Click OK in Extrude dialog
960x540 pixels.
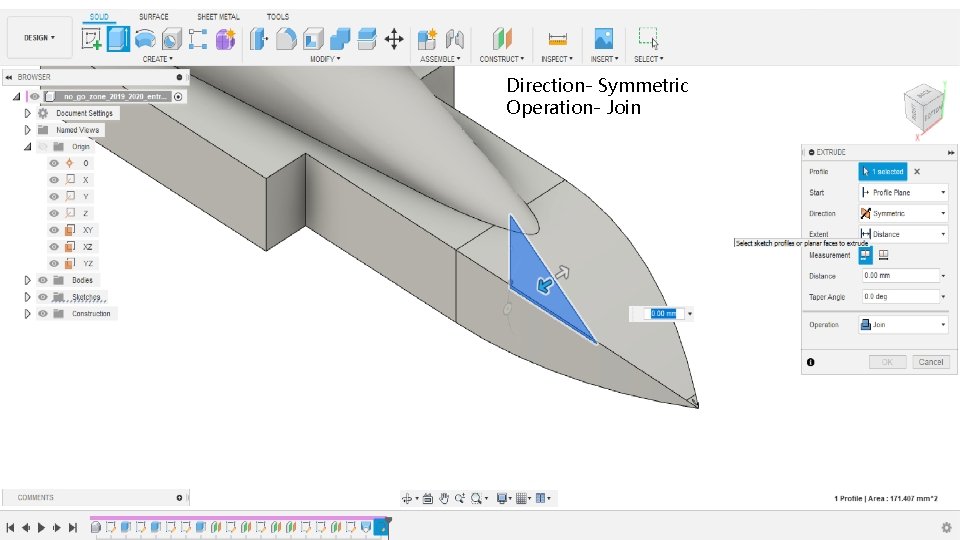click(x=887, y=362)
